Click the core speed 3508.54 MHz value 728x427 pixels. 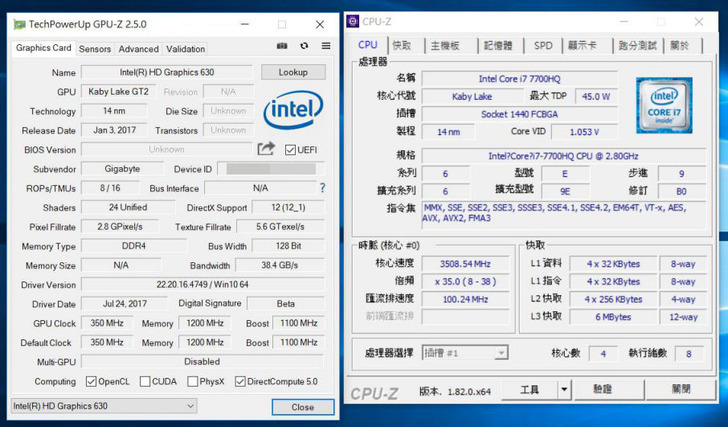tap(465, 264)
